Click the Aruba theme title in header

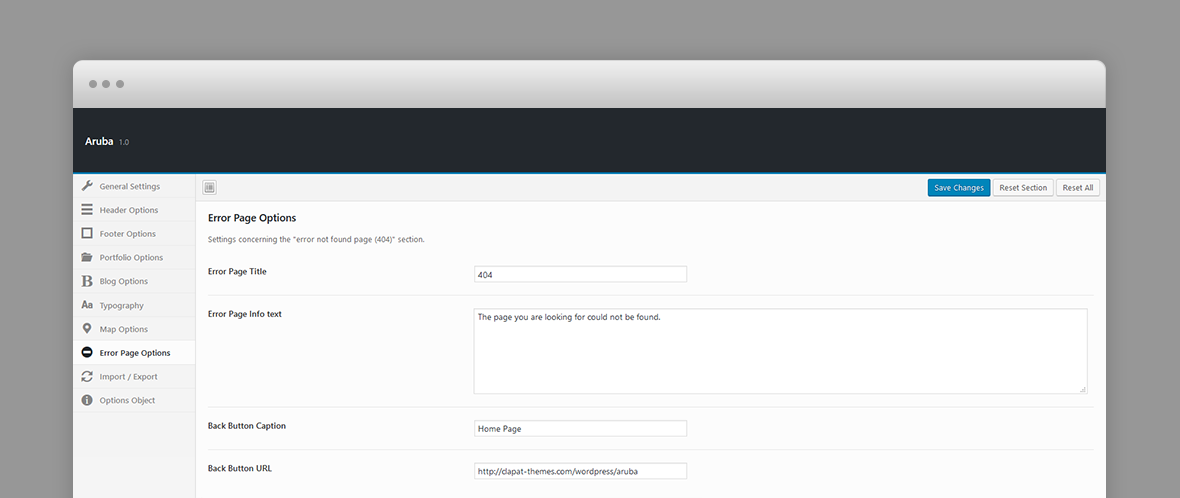click(x=99, y=141)
